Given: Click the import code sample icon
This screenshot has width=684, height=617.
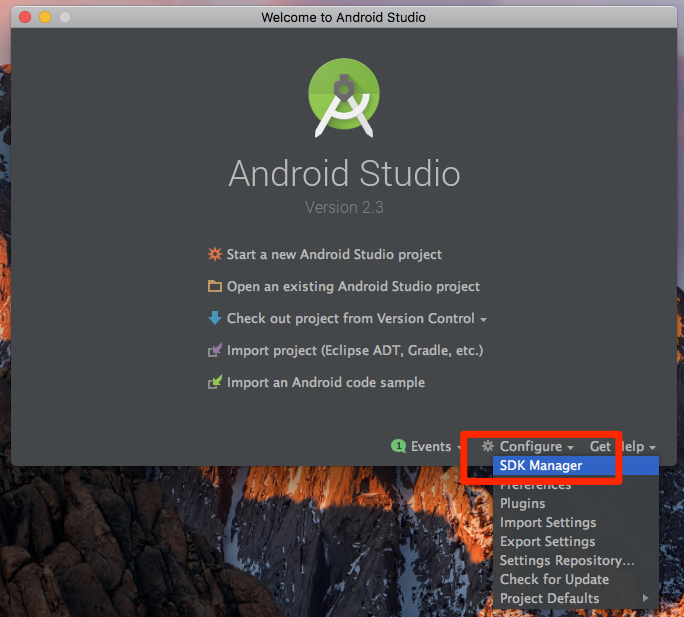Looking at the screenshot, I should coord(214,382).
